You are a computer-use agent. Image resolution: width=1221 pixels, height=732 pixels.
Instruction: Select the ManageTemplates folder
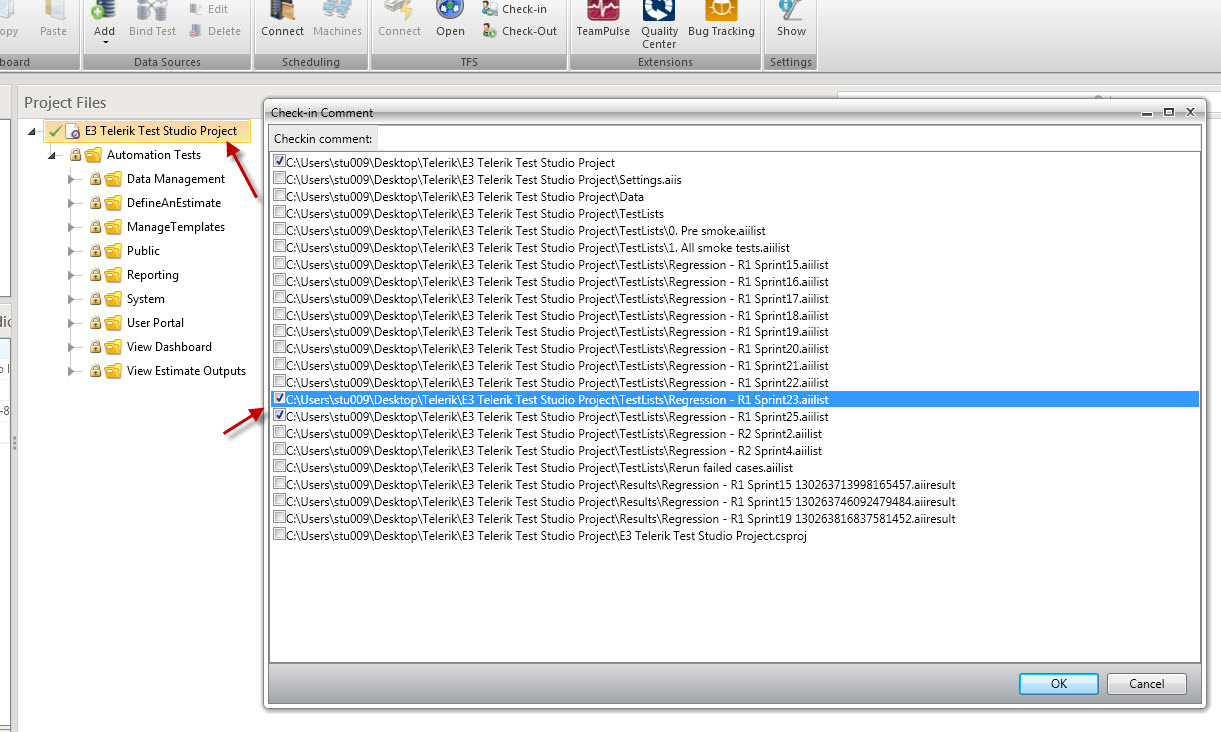(x=175, y=227)
